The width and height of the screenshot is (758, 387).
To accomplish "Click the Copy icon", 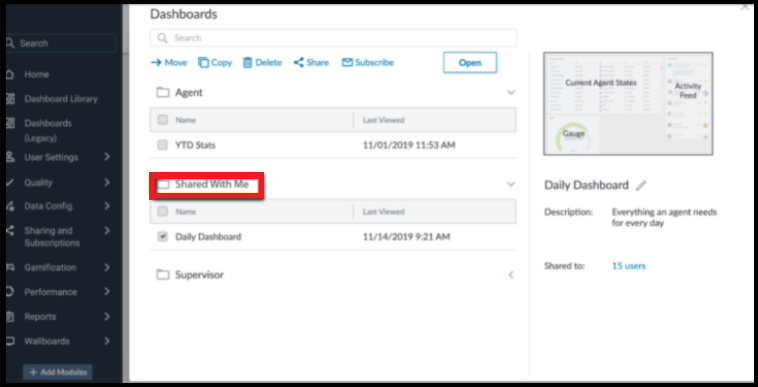I will [x=204, y=62].
